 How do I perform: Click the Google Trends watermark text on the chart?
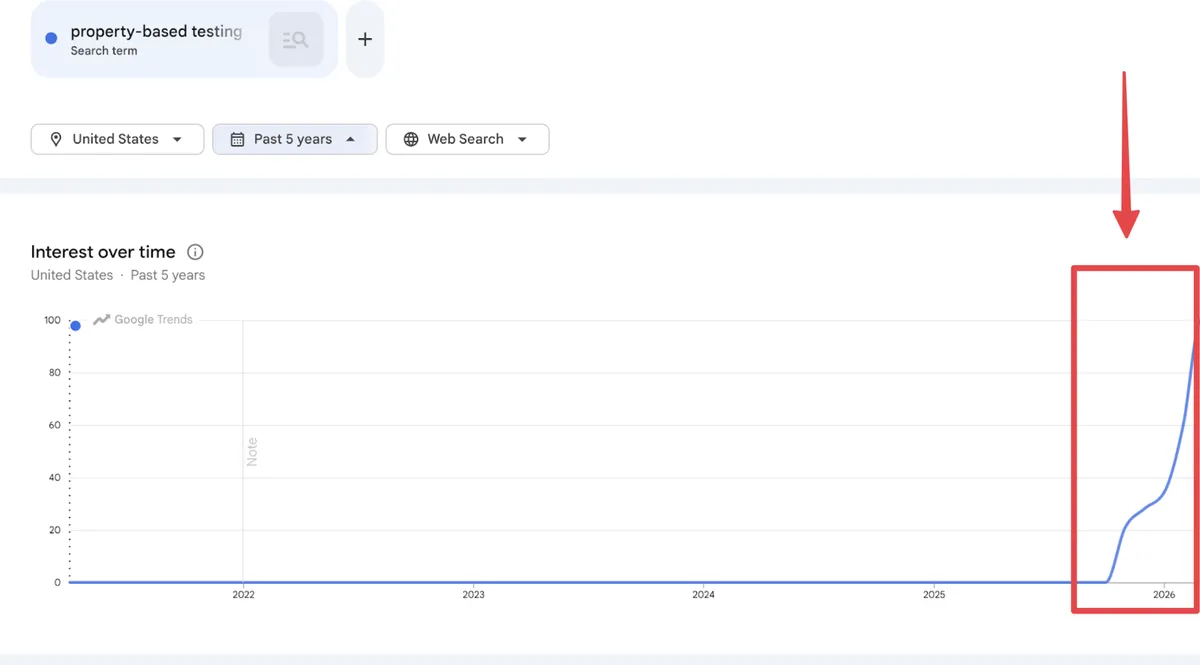(x=153, y=319)
